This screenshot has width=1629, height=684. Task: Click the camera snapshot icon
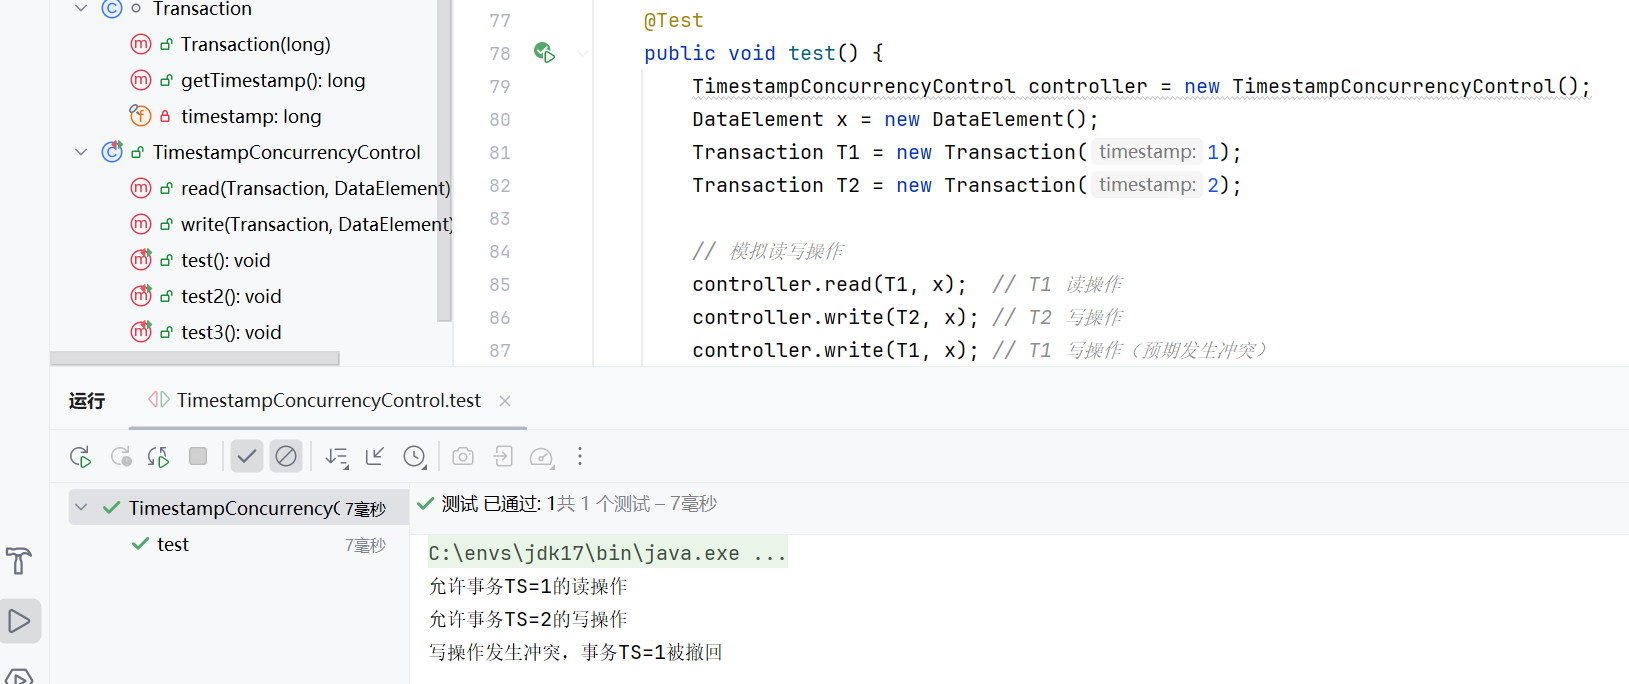[x=462, y=457]
